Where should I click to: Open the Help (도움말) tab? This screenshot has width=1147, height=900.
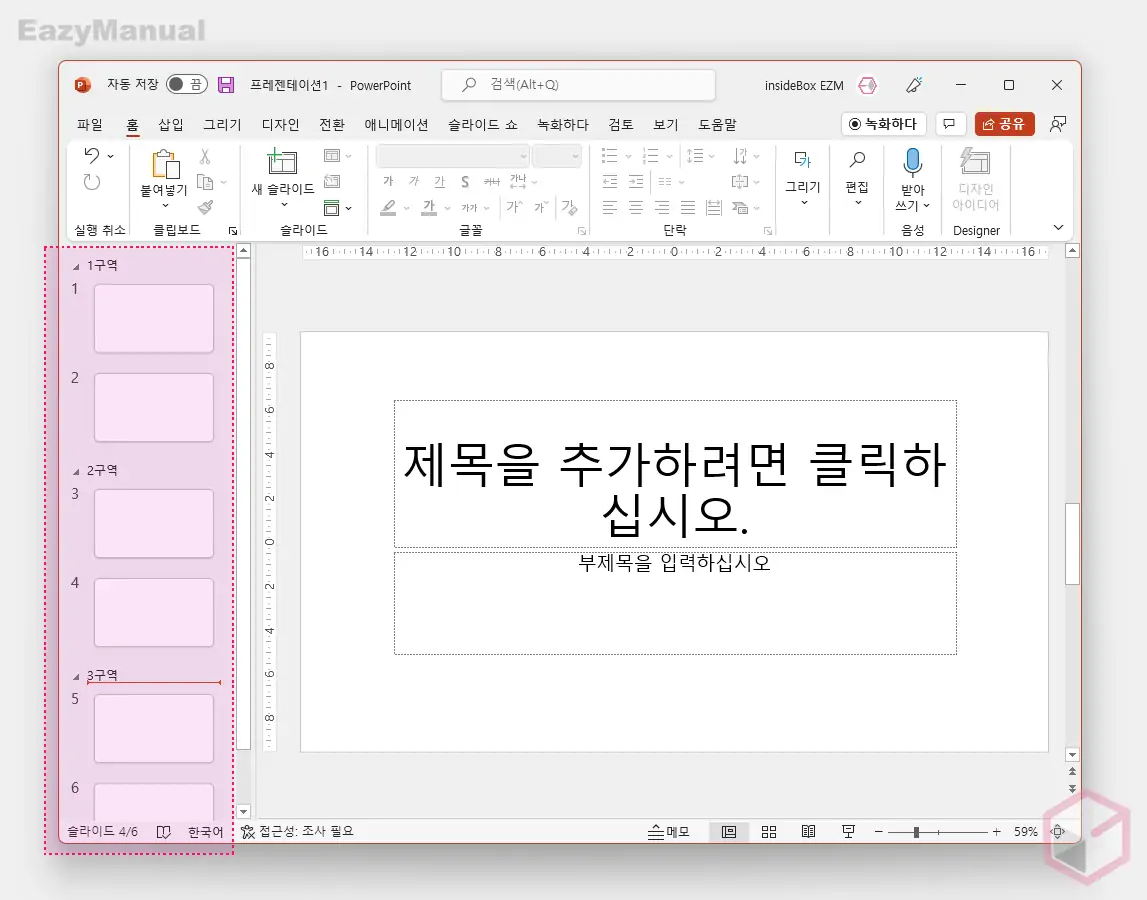click(x=717, y=125)
